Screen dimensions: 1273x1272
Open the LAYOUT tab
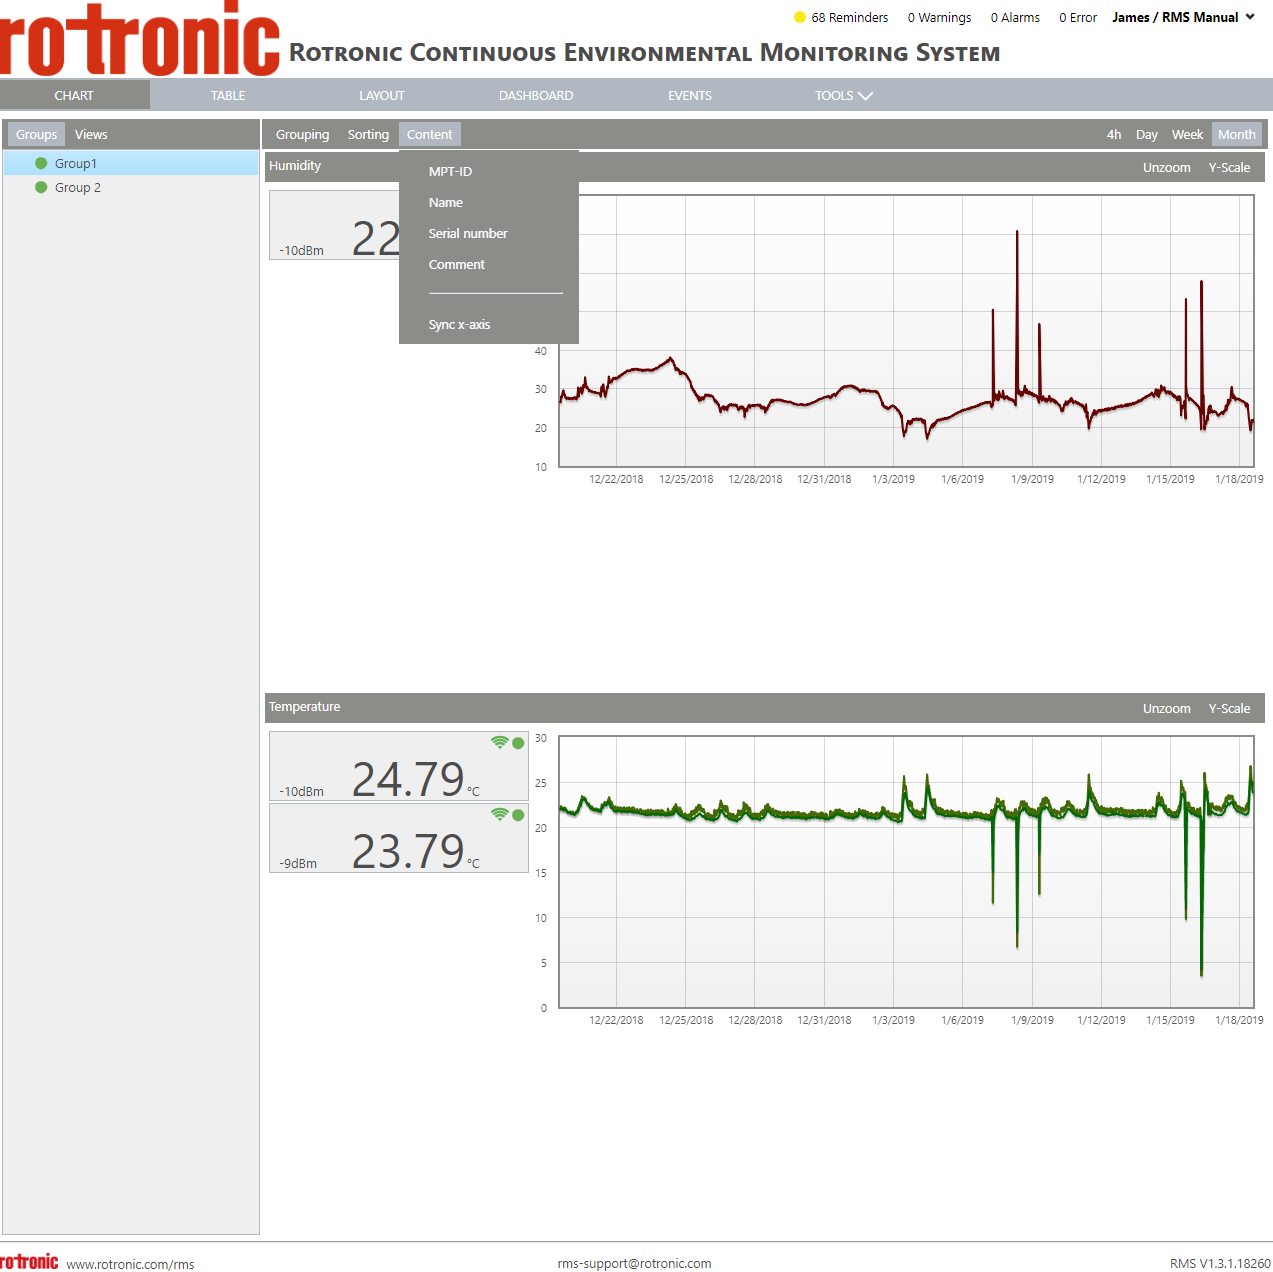[382, 96]
